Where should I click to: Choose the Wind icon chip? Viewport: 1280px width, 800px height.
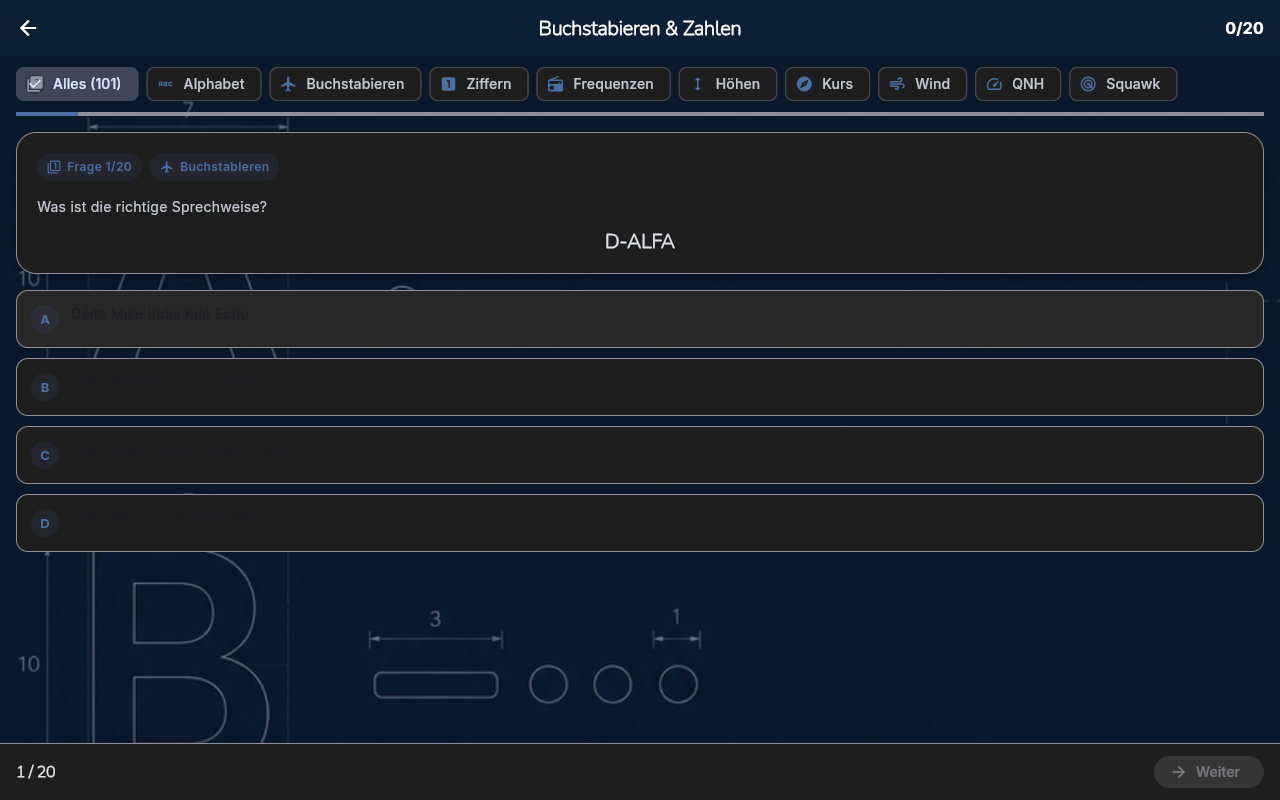coord(923,84)
